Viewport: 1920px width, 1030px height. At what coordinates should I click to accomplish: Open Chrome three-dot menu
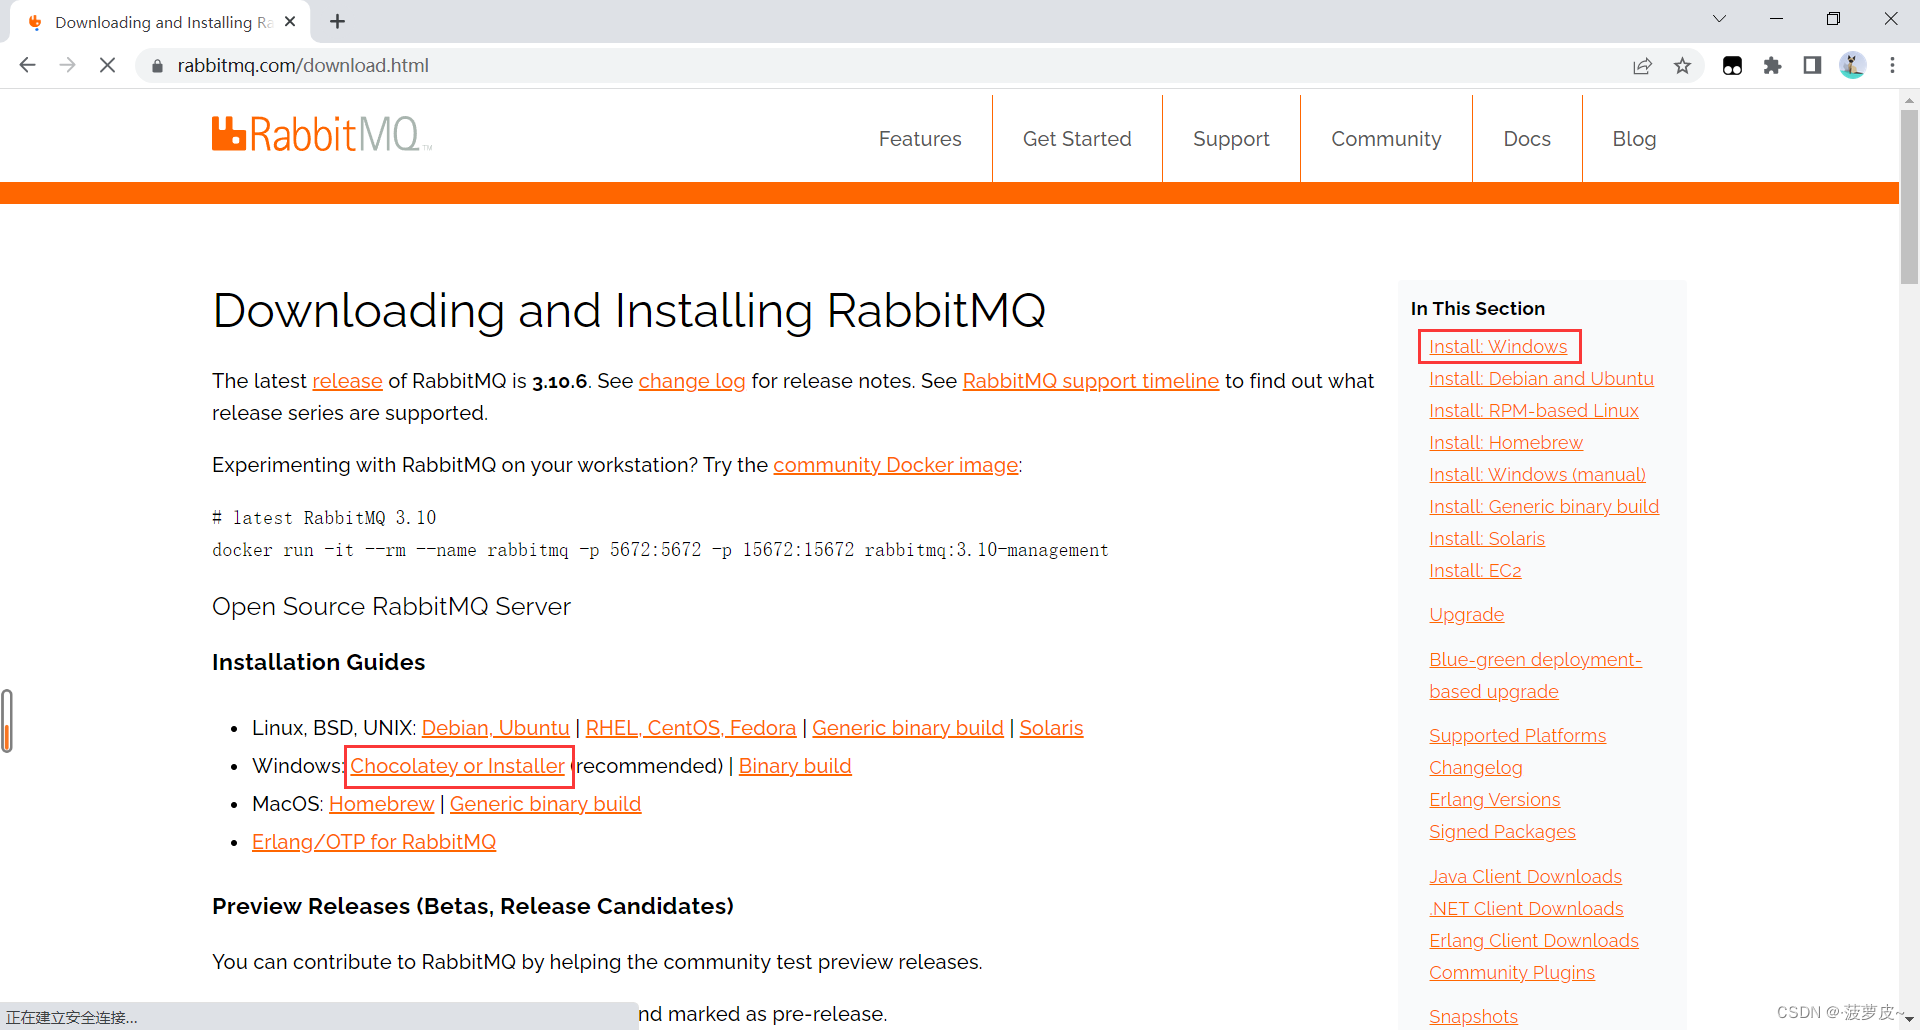click(x=1892, y=66)
